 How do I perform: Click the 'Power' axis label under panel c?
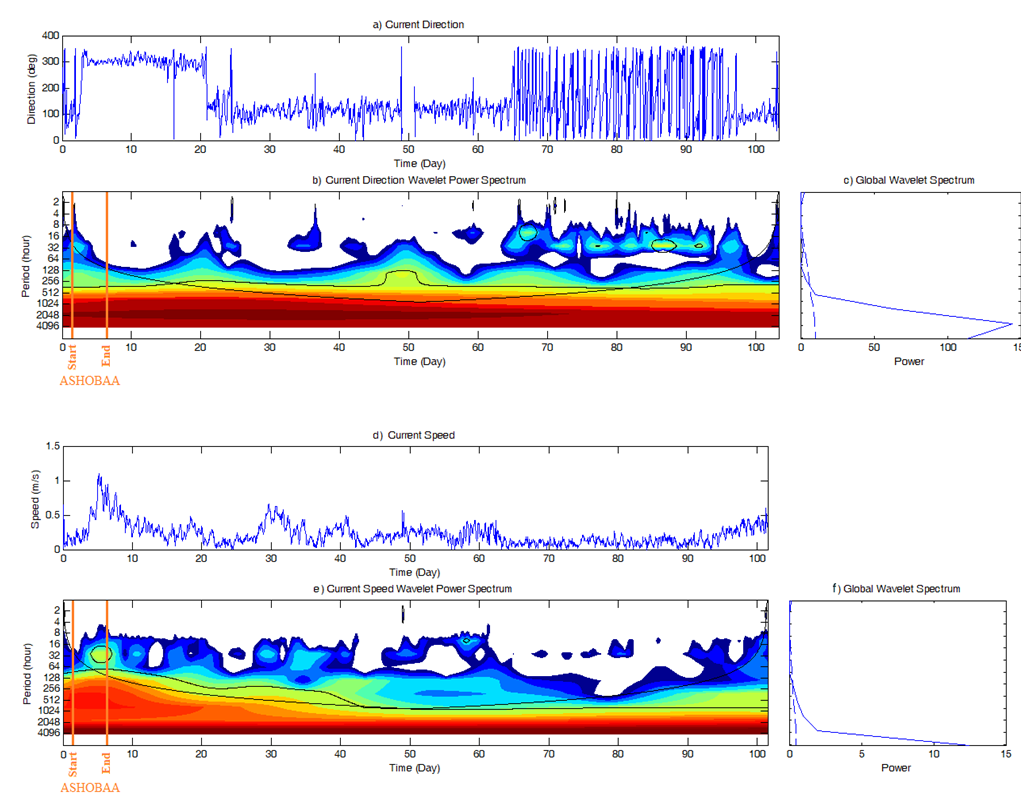point(910,361)
